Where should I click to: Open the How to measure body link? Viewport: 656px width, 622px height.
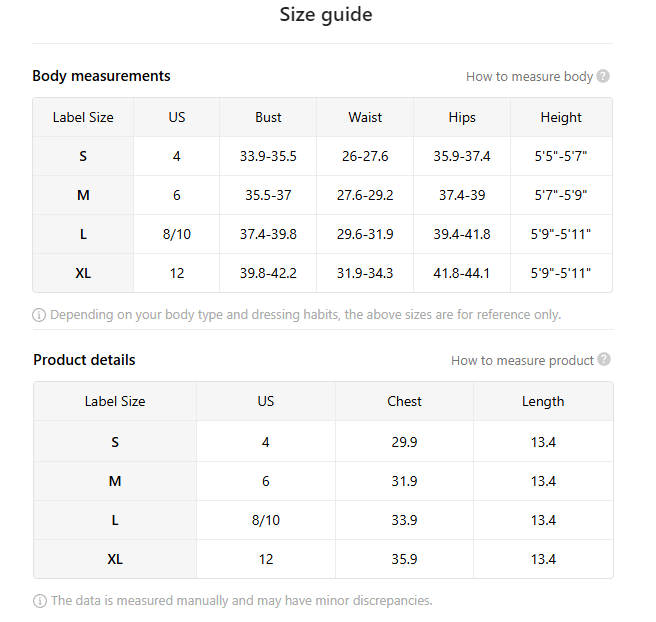point(529,76)
